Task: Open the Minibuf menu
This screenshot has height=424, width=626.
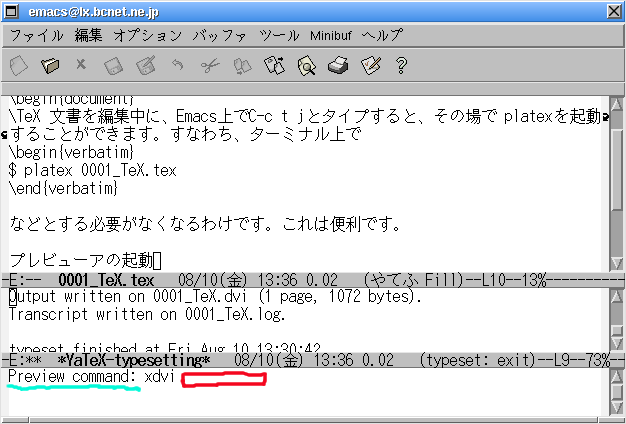Action: 331,36
